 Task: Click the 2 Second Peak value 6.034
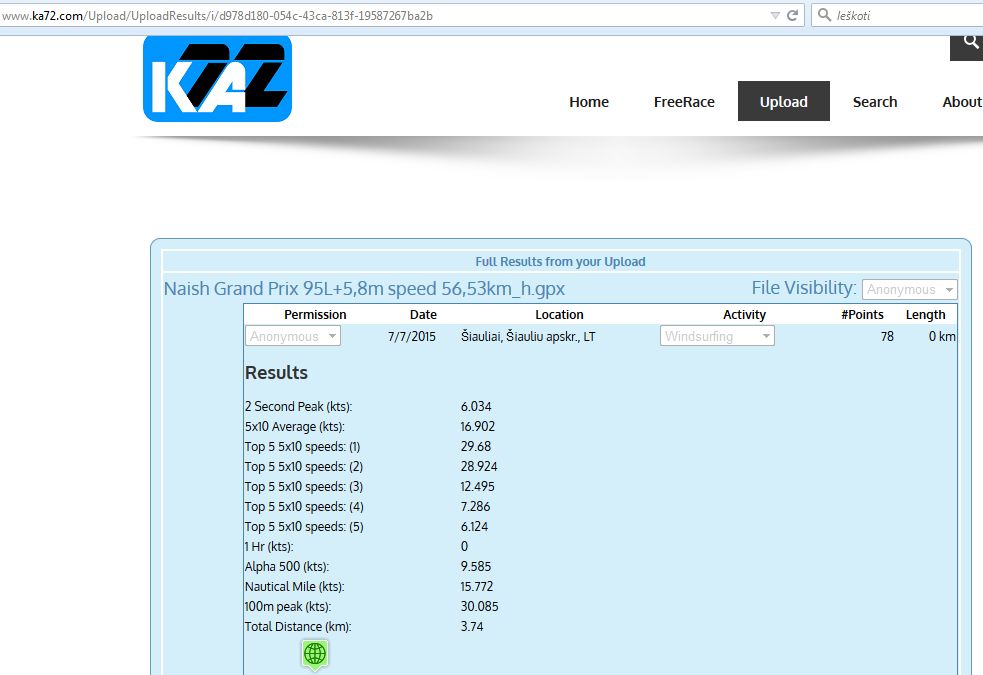click(x=476, y=406)
